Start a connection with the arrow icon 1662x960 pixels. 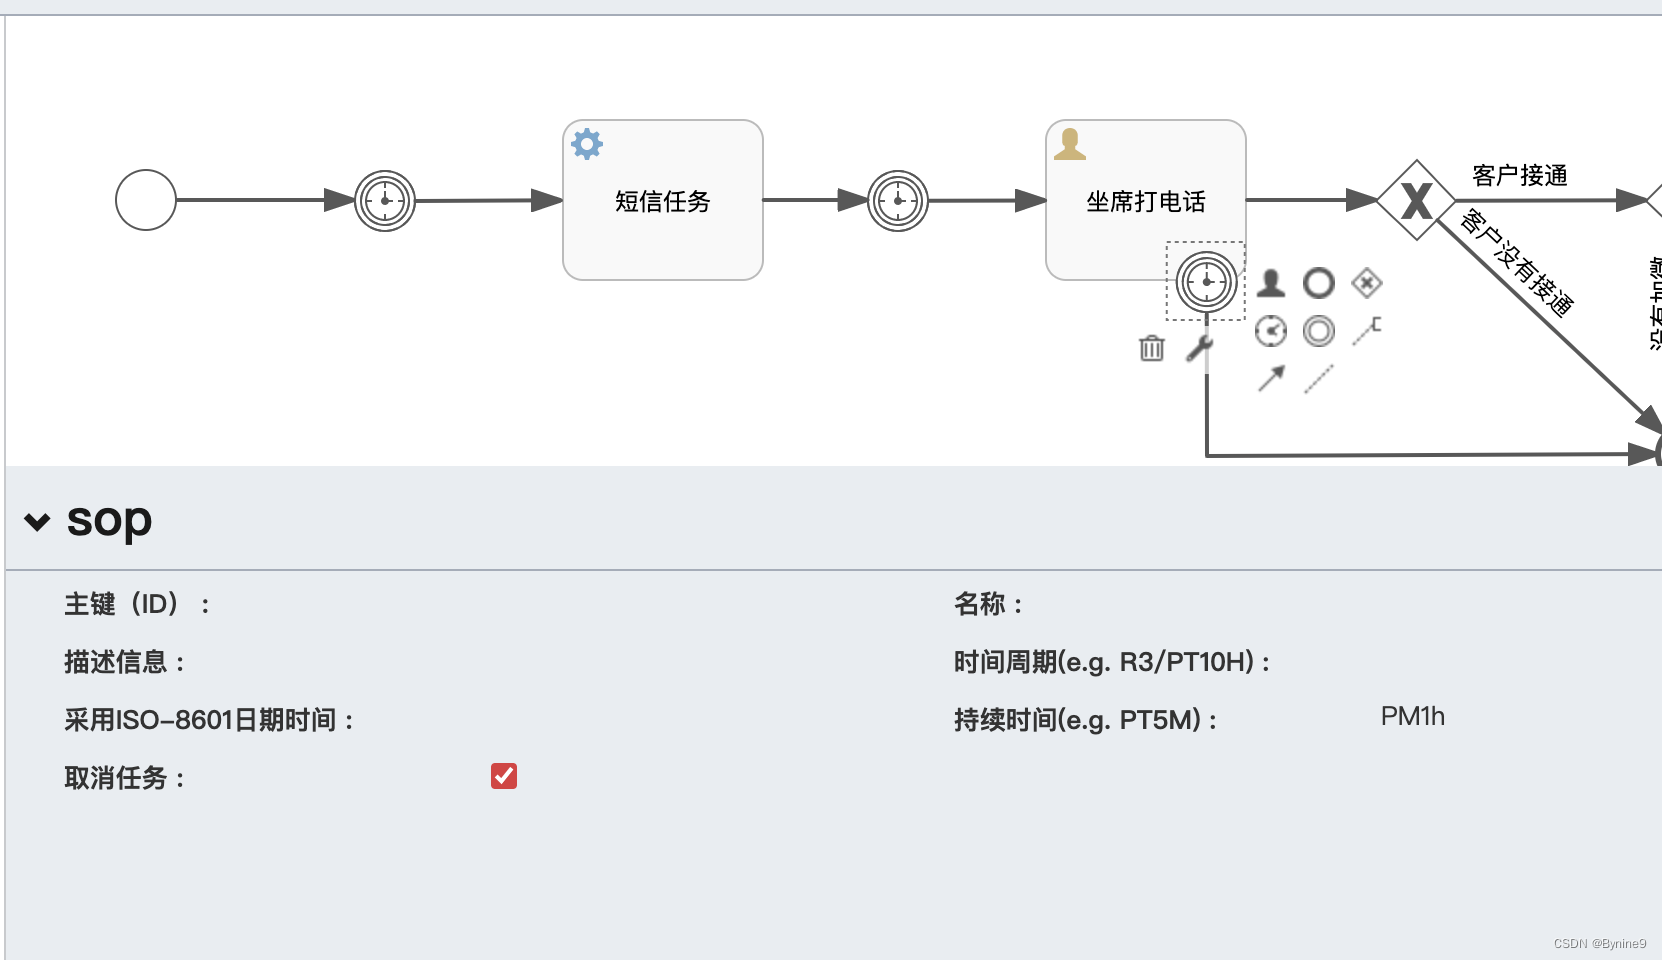[1270, 380]
